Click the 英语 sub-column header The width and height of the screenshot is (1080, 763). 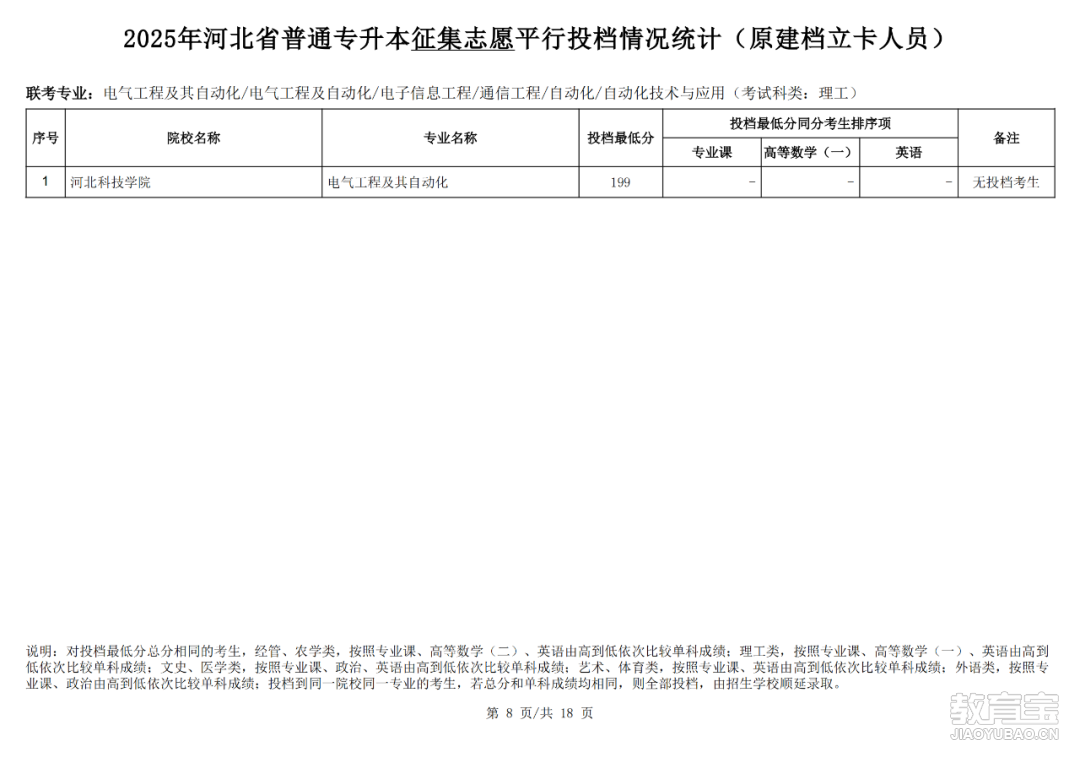908,152
